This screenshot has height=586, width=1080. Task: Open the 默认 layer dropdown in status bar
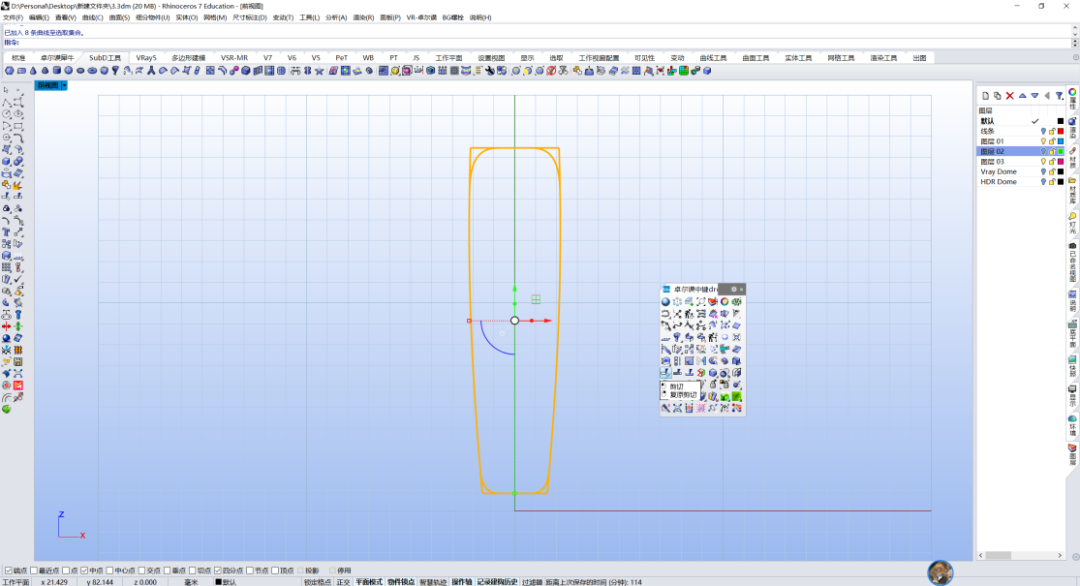(226, 582)
